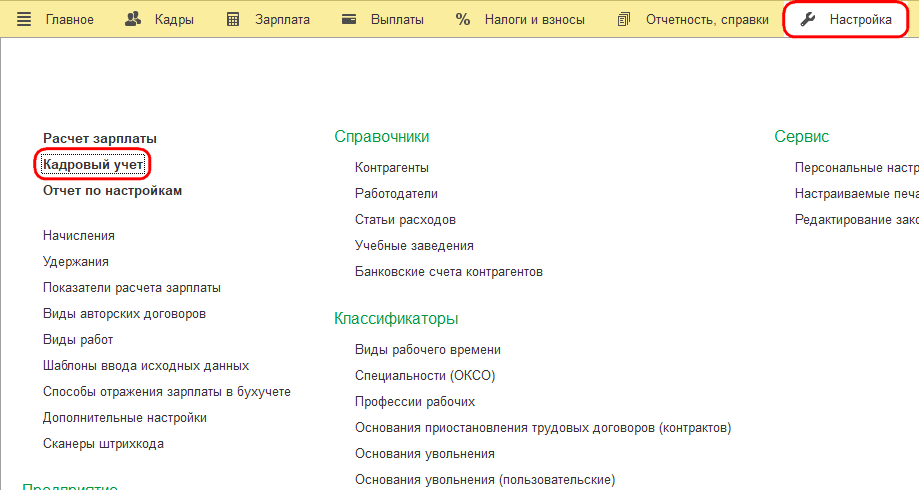This screenshot has height=490, width=919.
Task: Open Шаблоны ввода исходных данных
Action: [146, 366]
